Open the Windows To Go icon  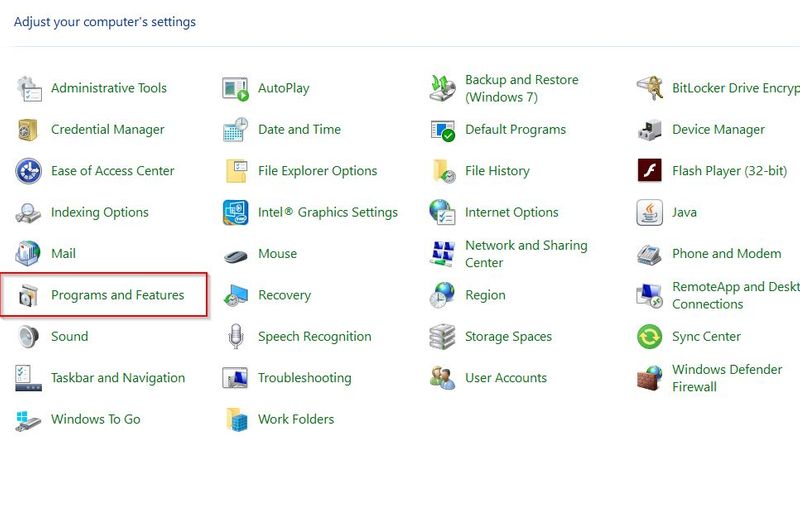point(28,421)
